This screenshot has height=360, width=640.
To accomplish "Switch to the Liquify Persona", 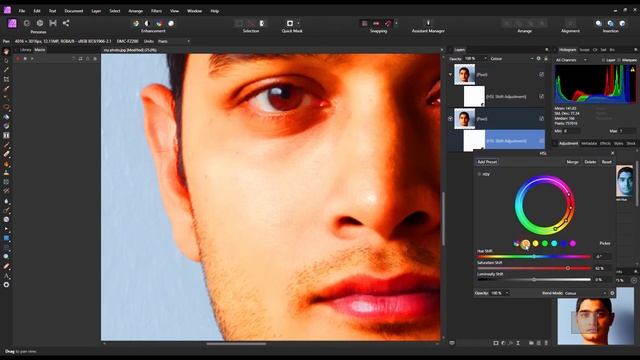I will click(x=27, y=23).
